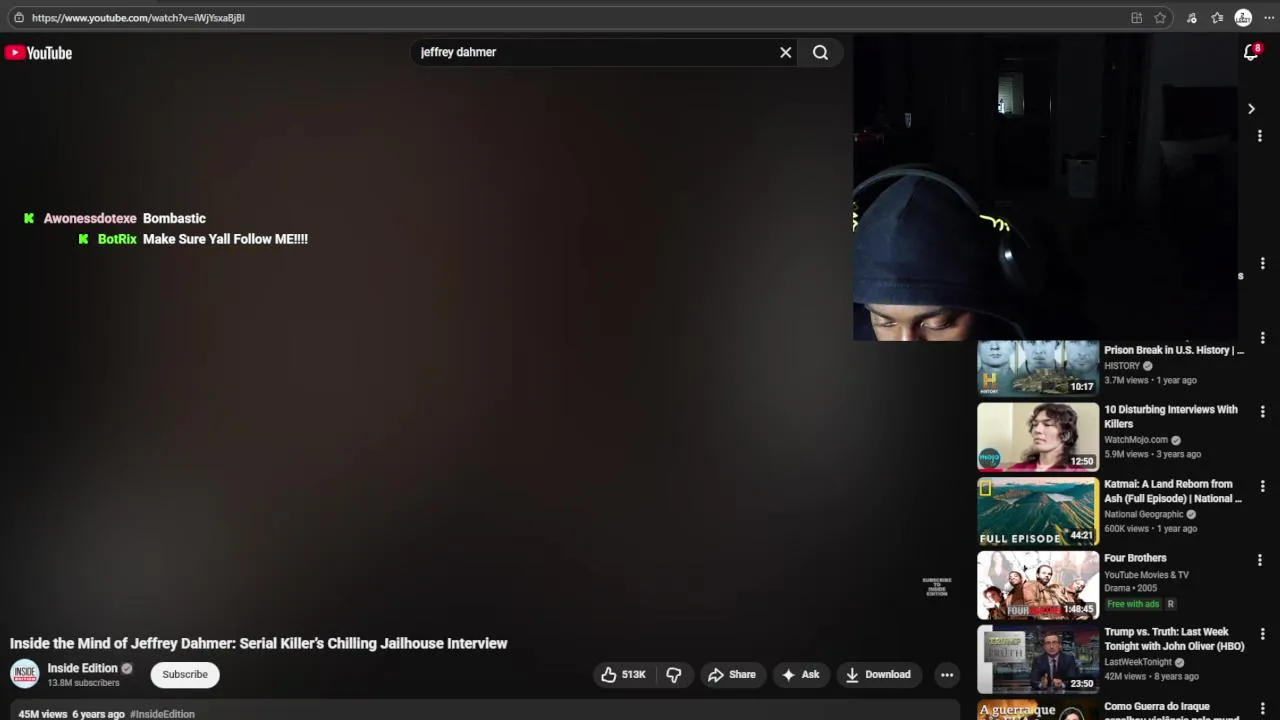The width and height of the screenshot is (1280, 720).
Task: Open browser favorites list icon
Action: [1217, 18]
